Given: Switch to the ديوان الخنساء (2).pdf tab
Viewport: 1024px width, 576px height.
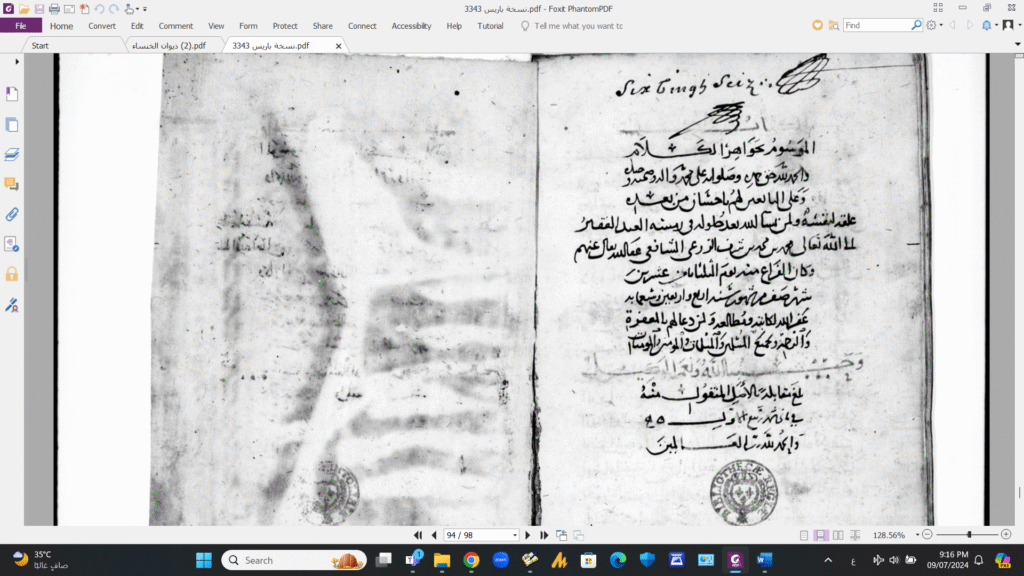Looking at the screenshot, I should pos(169,46).
